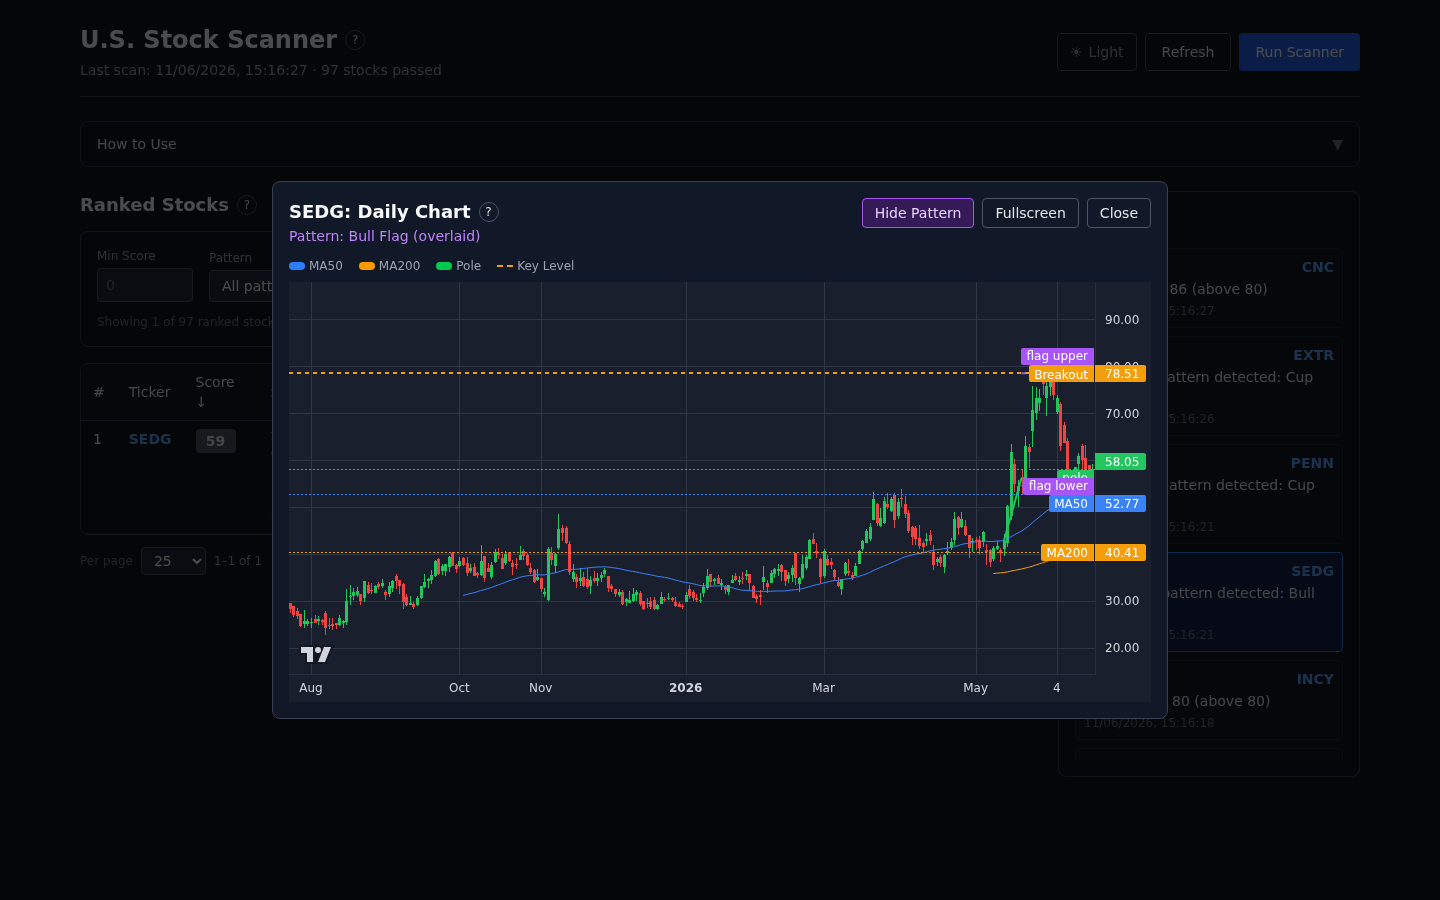Click the Pattern: Bull Flag (overlaid) text
Screen dimensions: 1440x900
[384, 236]
